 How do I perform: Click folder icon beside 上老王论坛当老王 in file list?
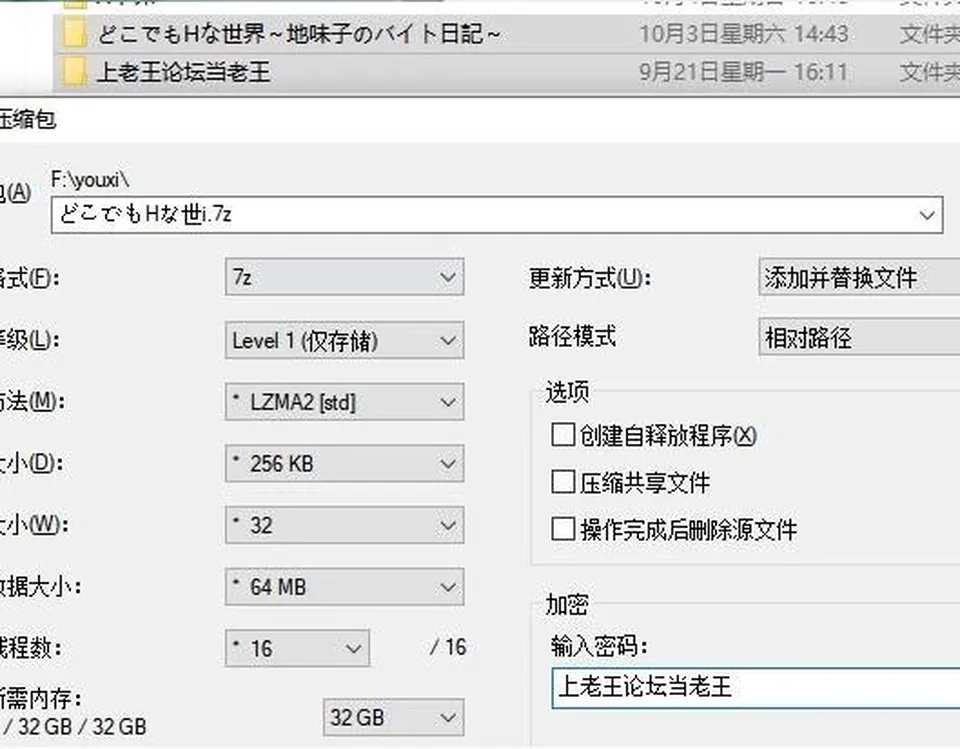pyautogui.click(x=75, y=72)
